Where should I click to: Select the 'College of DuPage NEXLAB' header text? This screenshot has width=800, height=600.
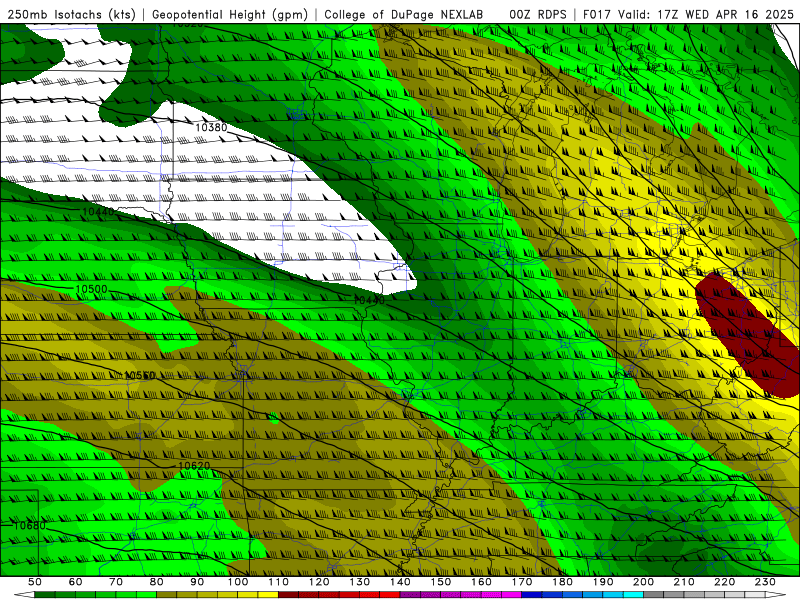pyautogui.click(x=403, y=14)
